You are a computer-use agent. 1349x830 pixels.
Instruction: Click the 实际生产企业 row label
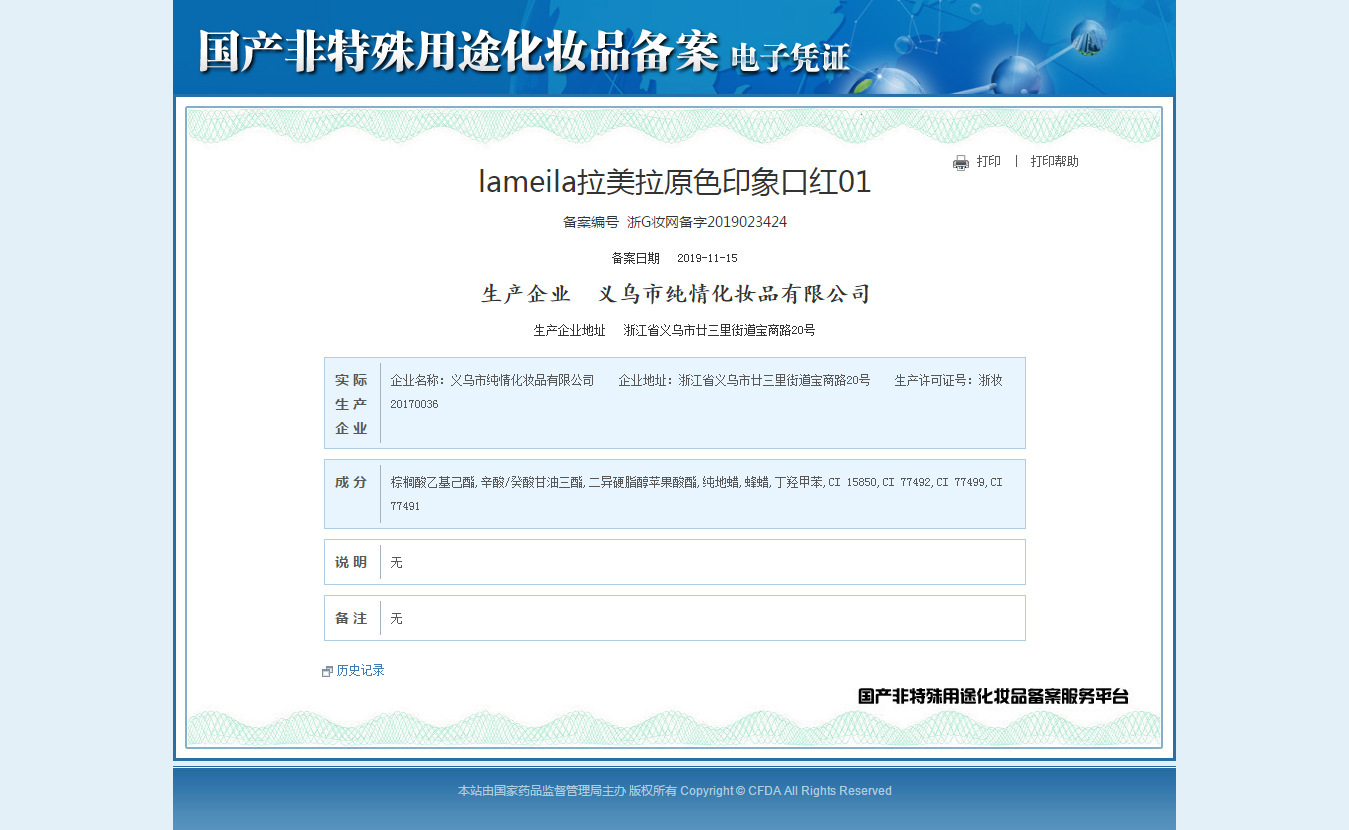coord(351,404)
